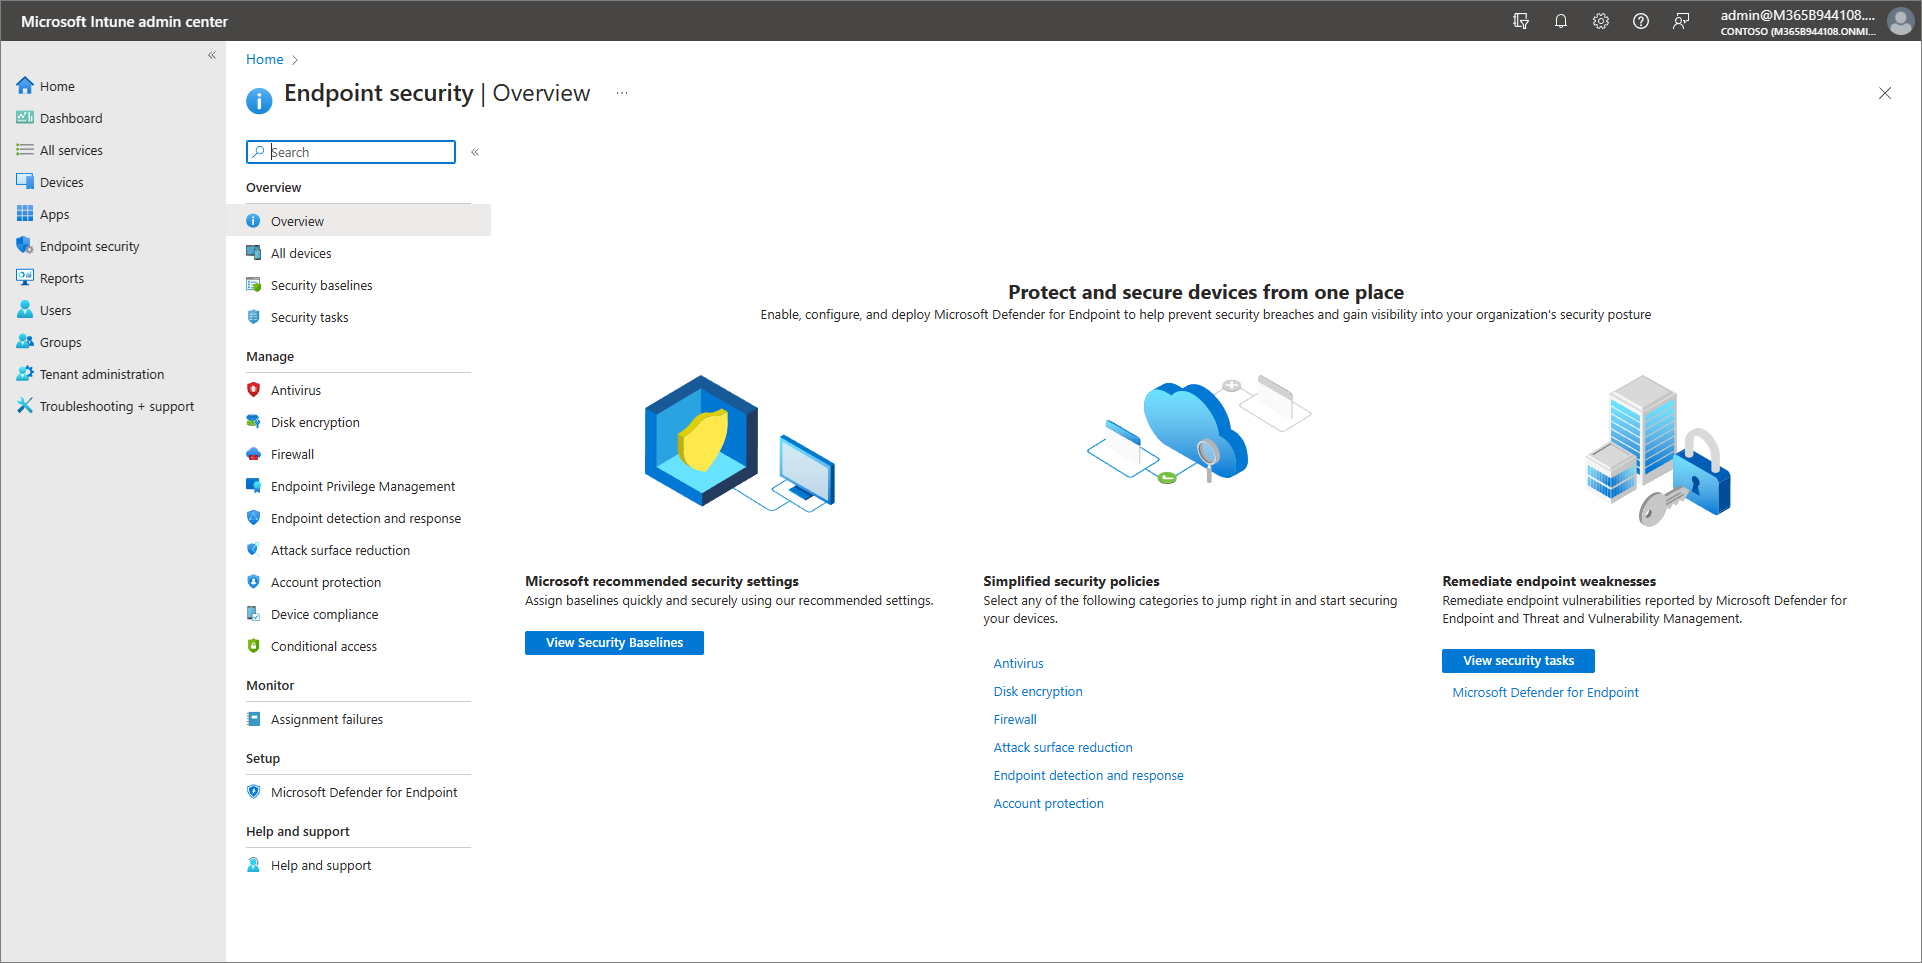
Task: Open the notifications bell
Action: [x=1561, y=21]
